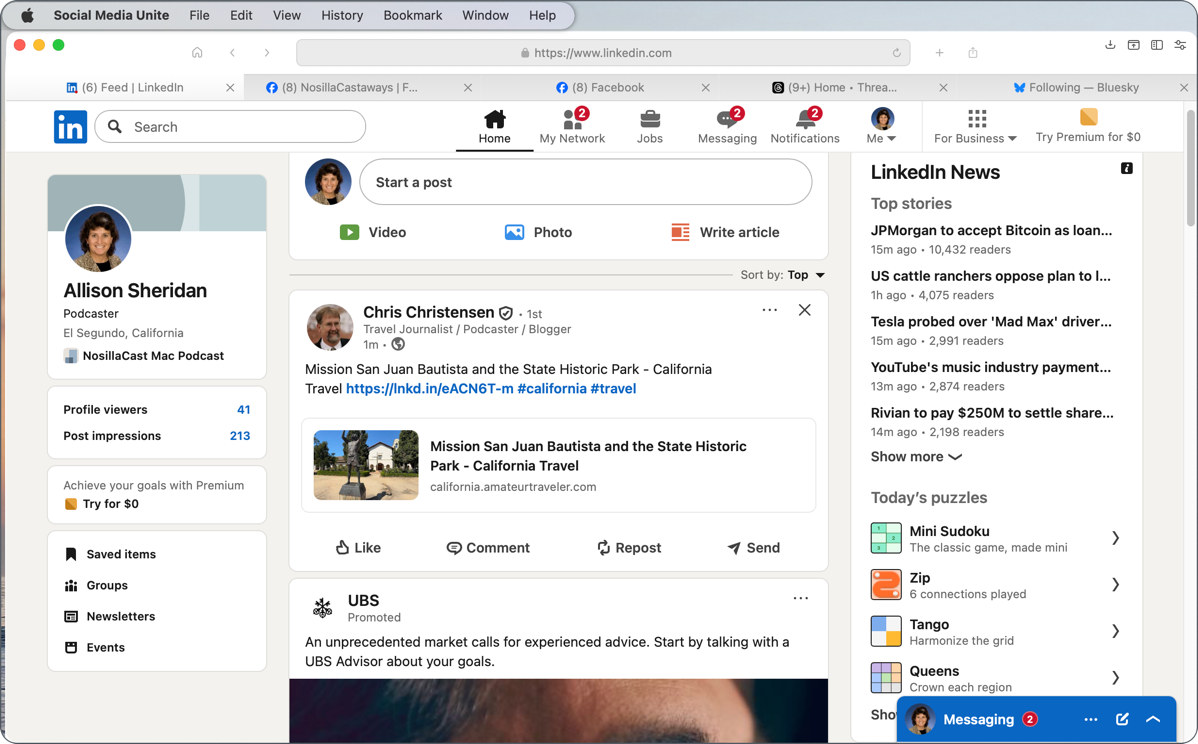Open Saved items in the sidebar
Screen dimensions: 1198x744
(x=121, y=554)
